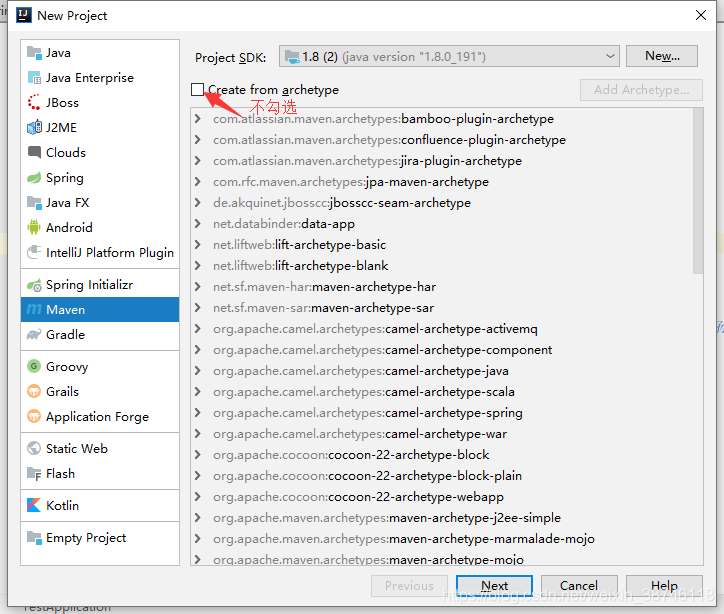Click the green Spring leaf icon
The height and width of the screenshot is (614, 724).
pos(34,178)
